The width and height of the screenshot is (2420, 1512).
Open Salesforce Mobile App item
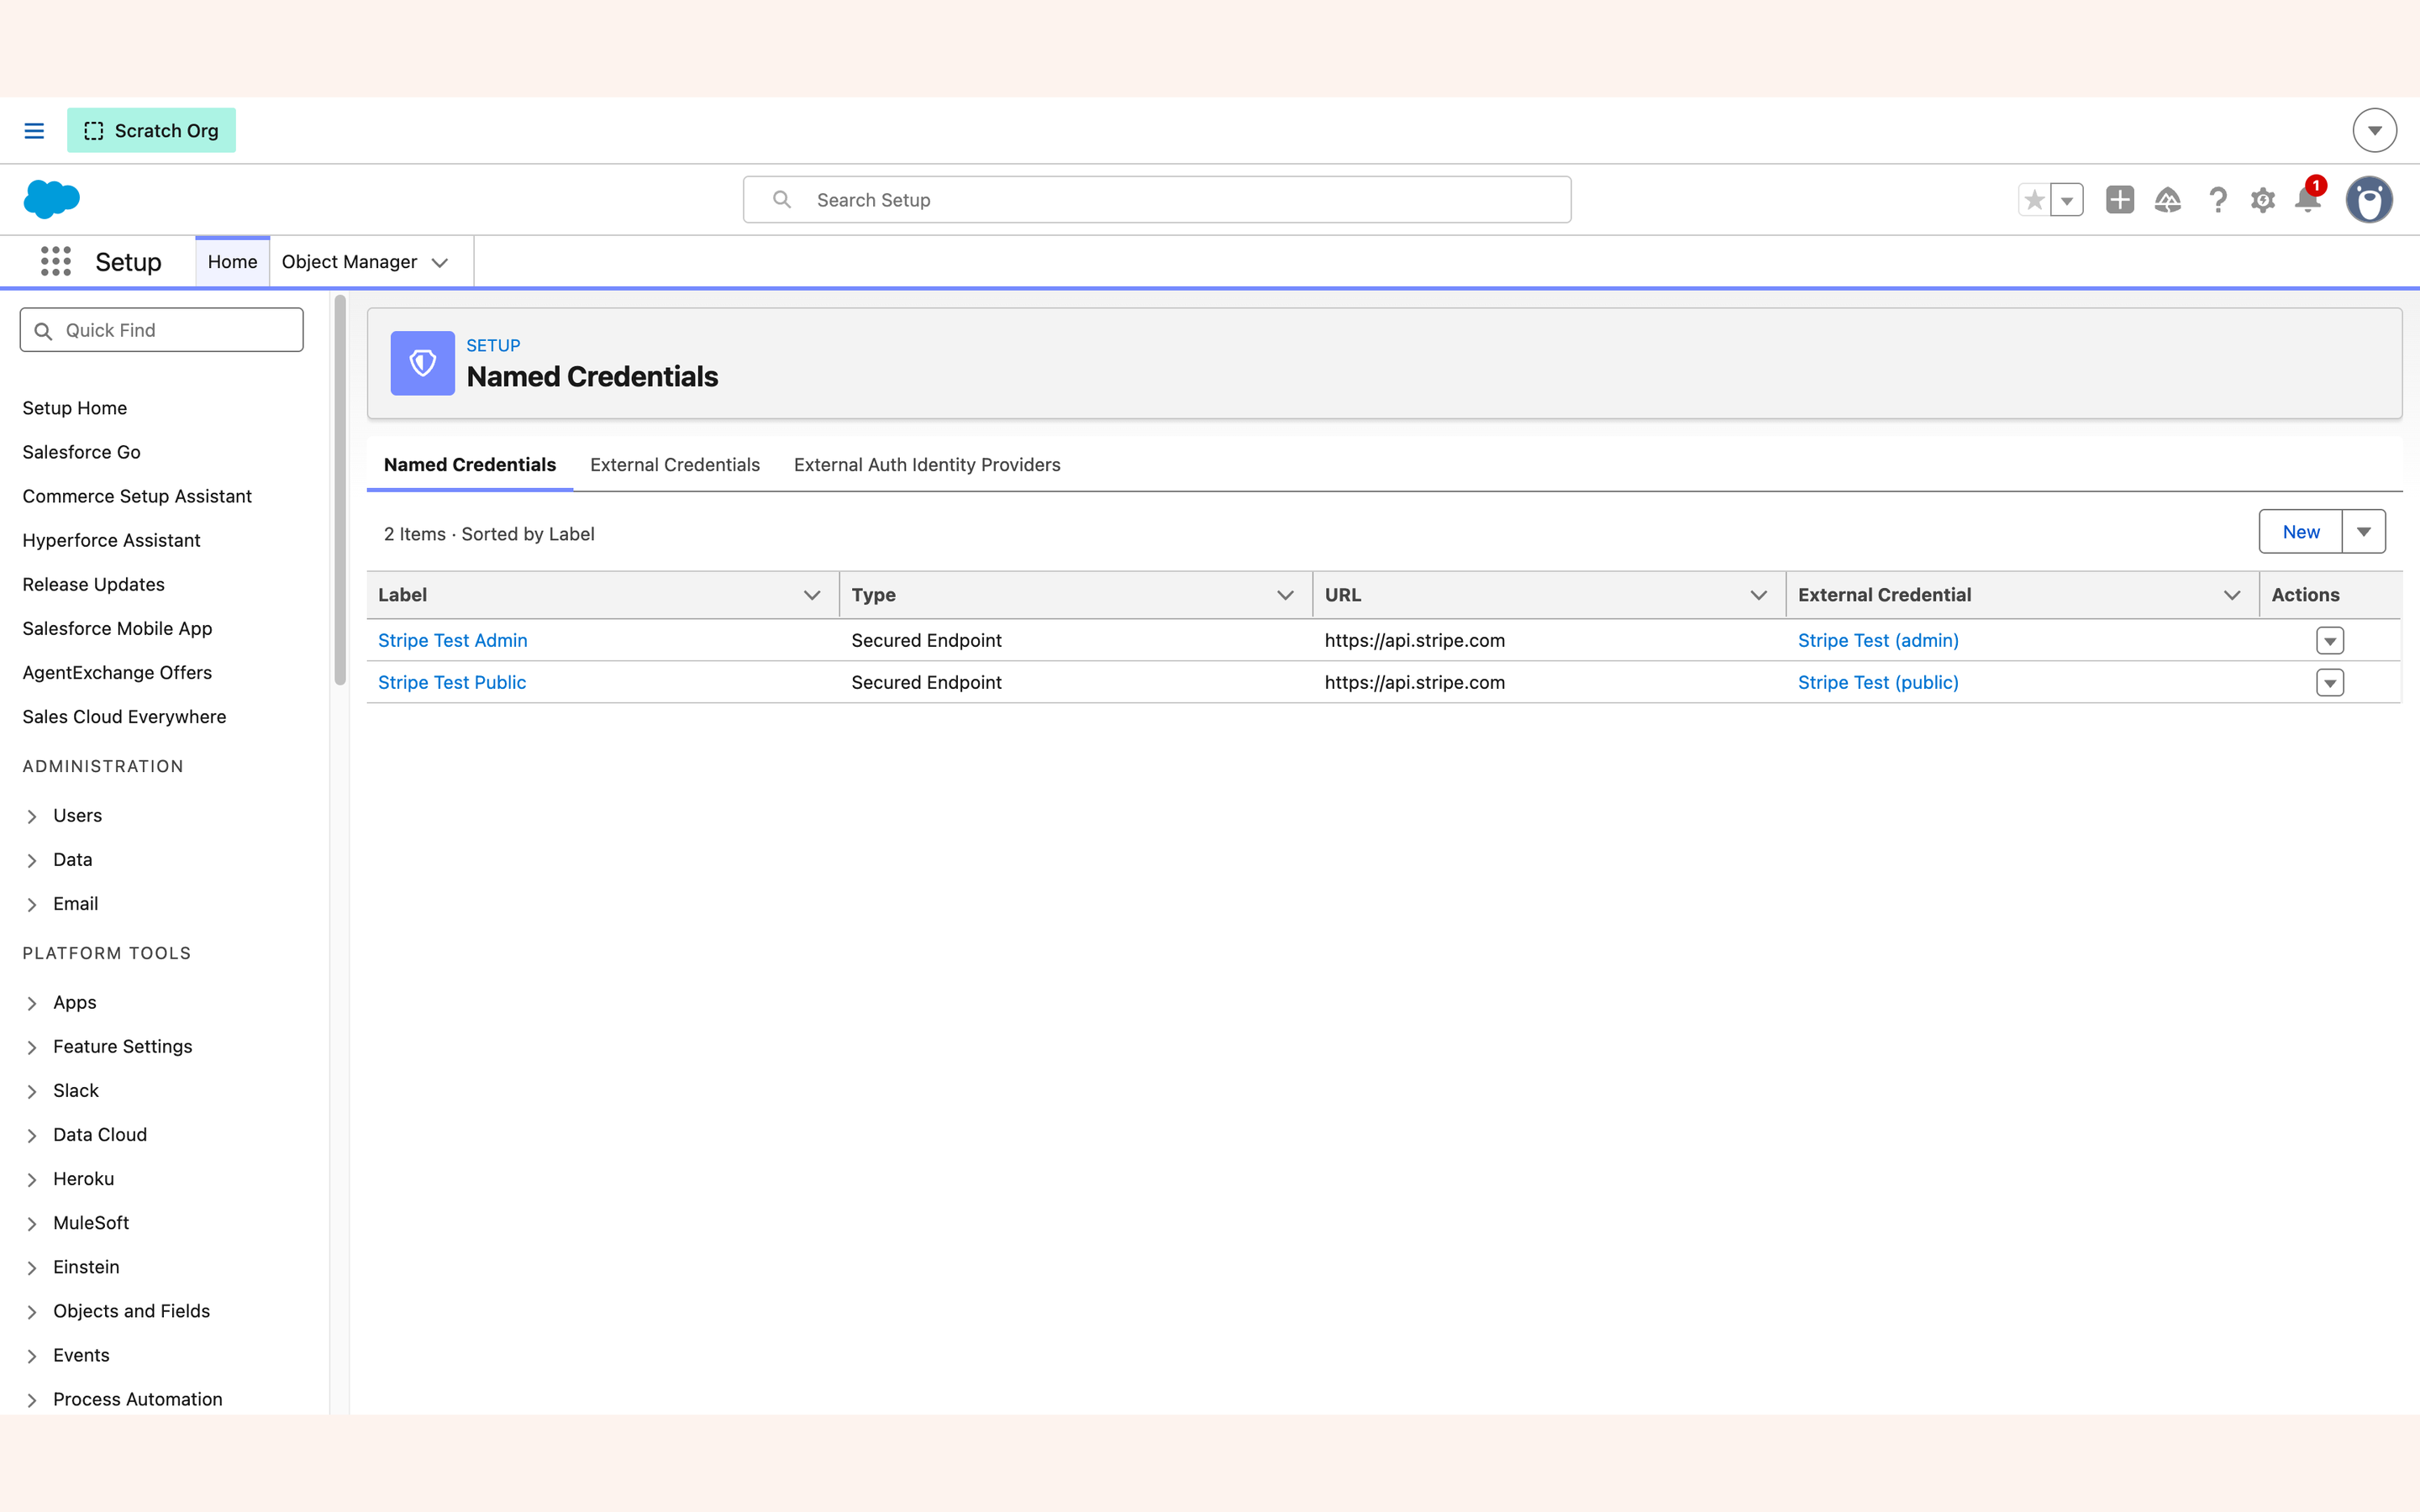(118, 628)
